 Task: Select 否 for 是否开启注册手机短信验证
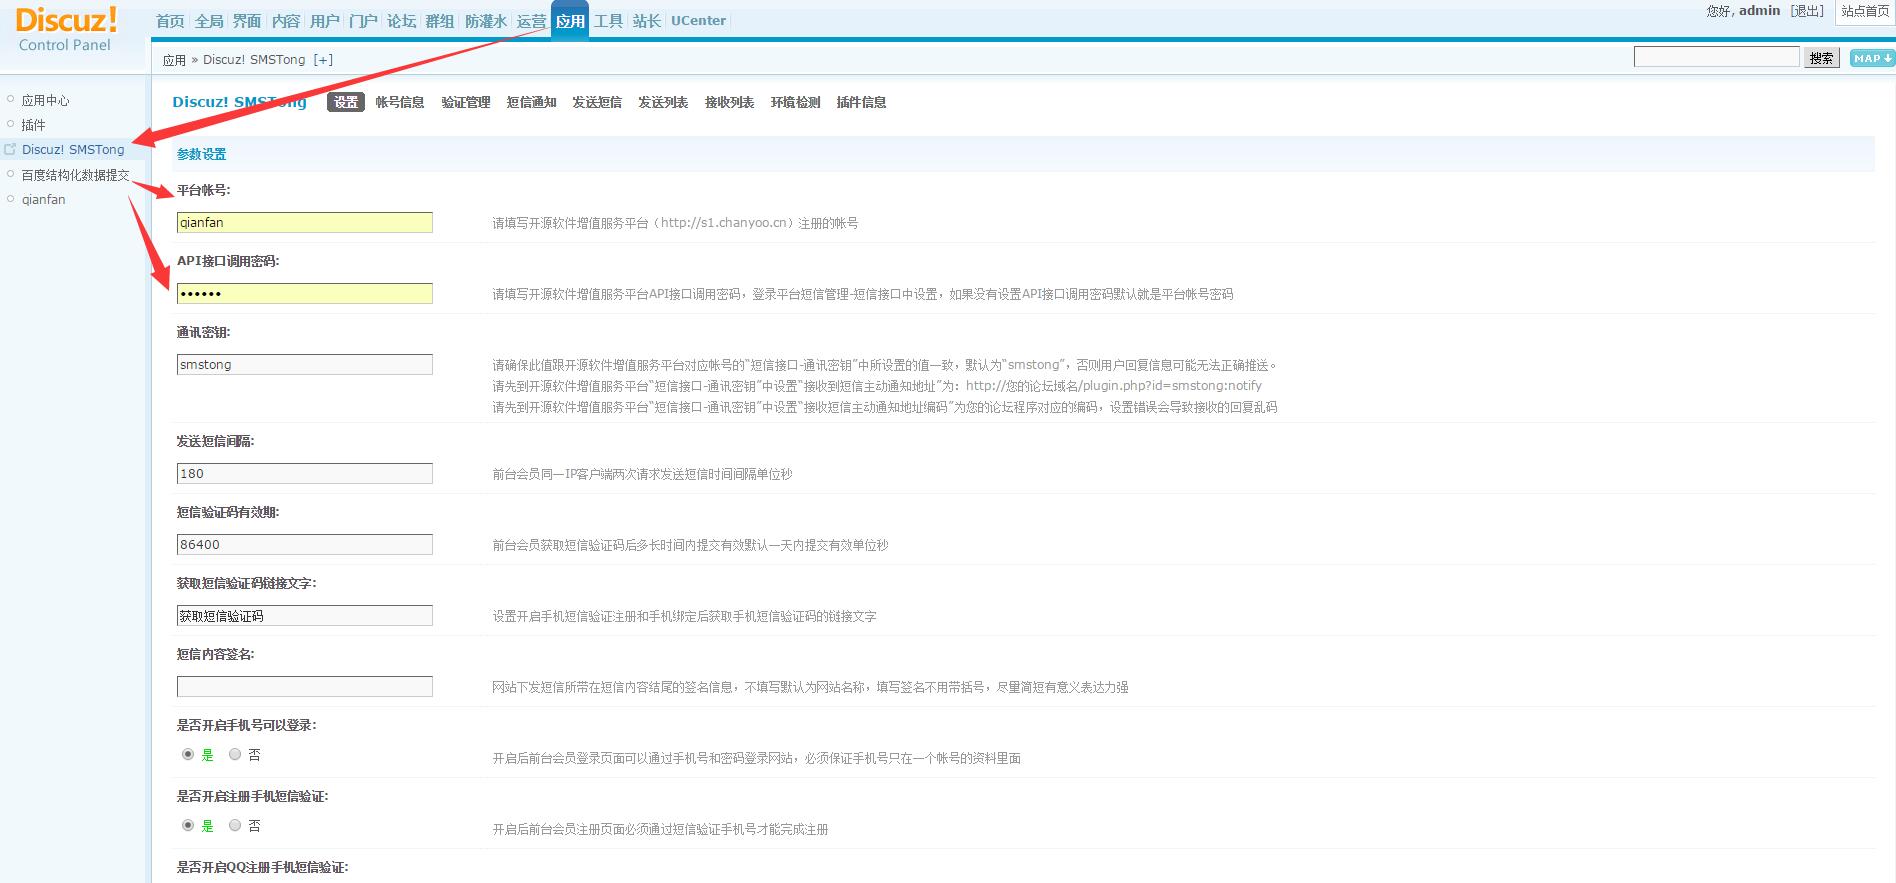(x=235, y=826)
